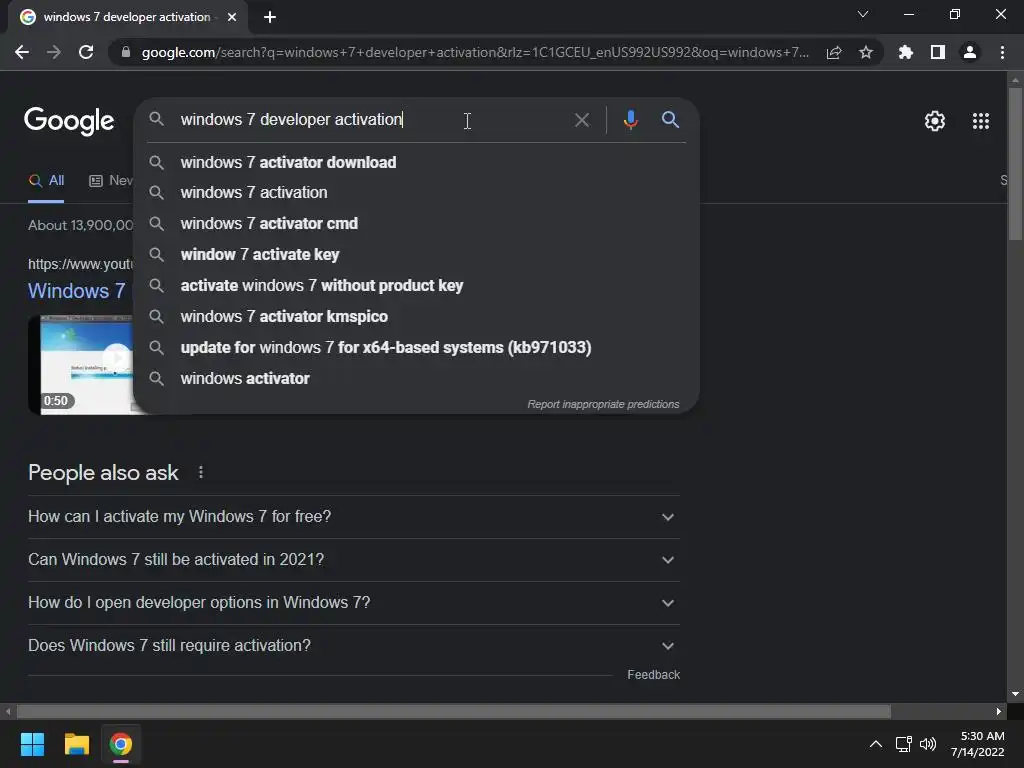Viewport: 1024px width, 768px height.
Task: Go to the Google home logo
Action: coord(69,121)
